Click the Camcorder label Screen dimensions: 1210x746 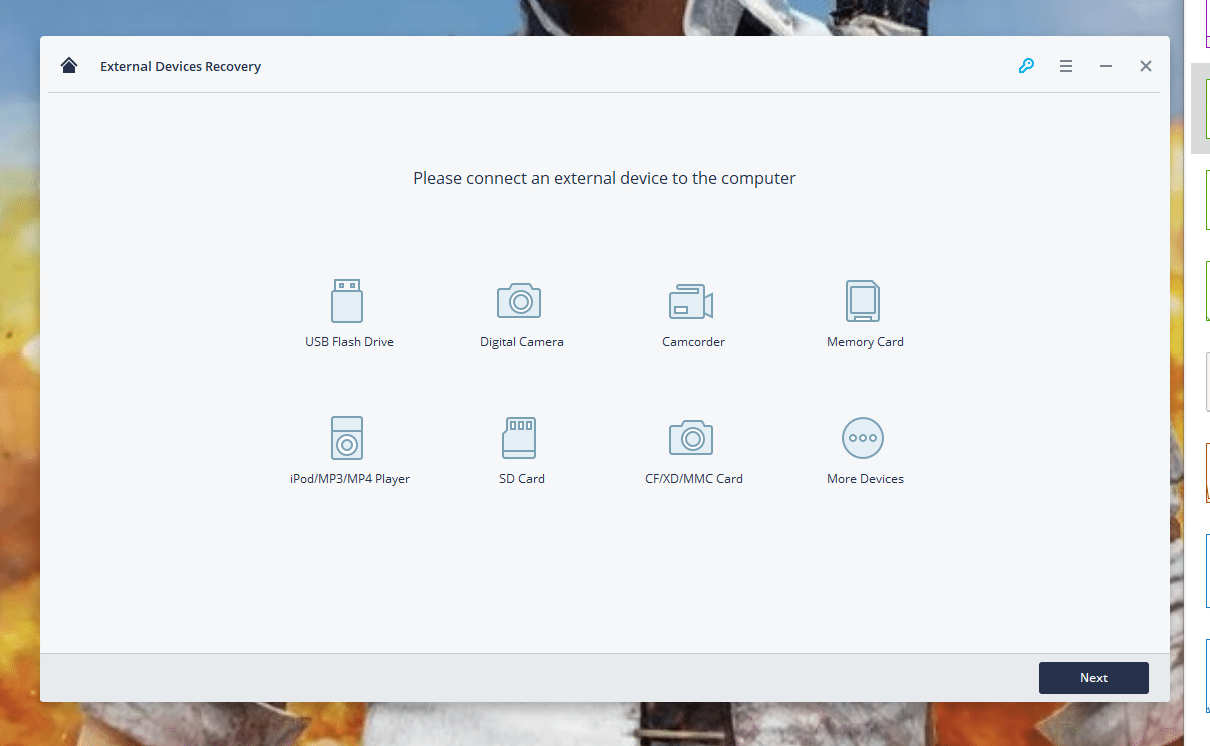[694, 342]
